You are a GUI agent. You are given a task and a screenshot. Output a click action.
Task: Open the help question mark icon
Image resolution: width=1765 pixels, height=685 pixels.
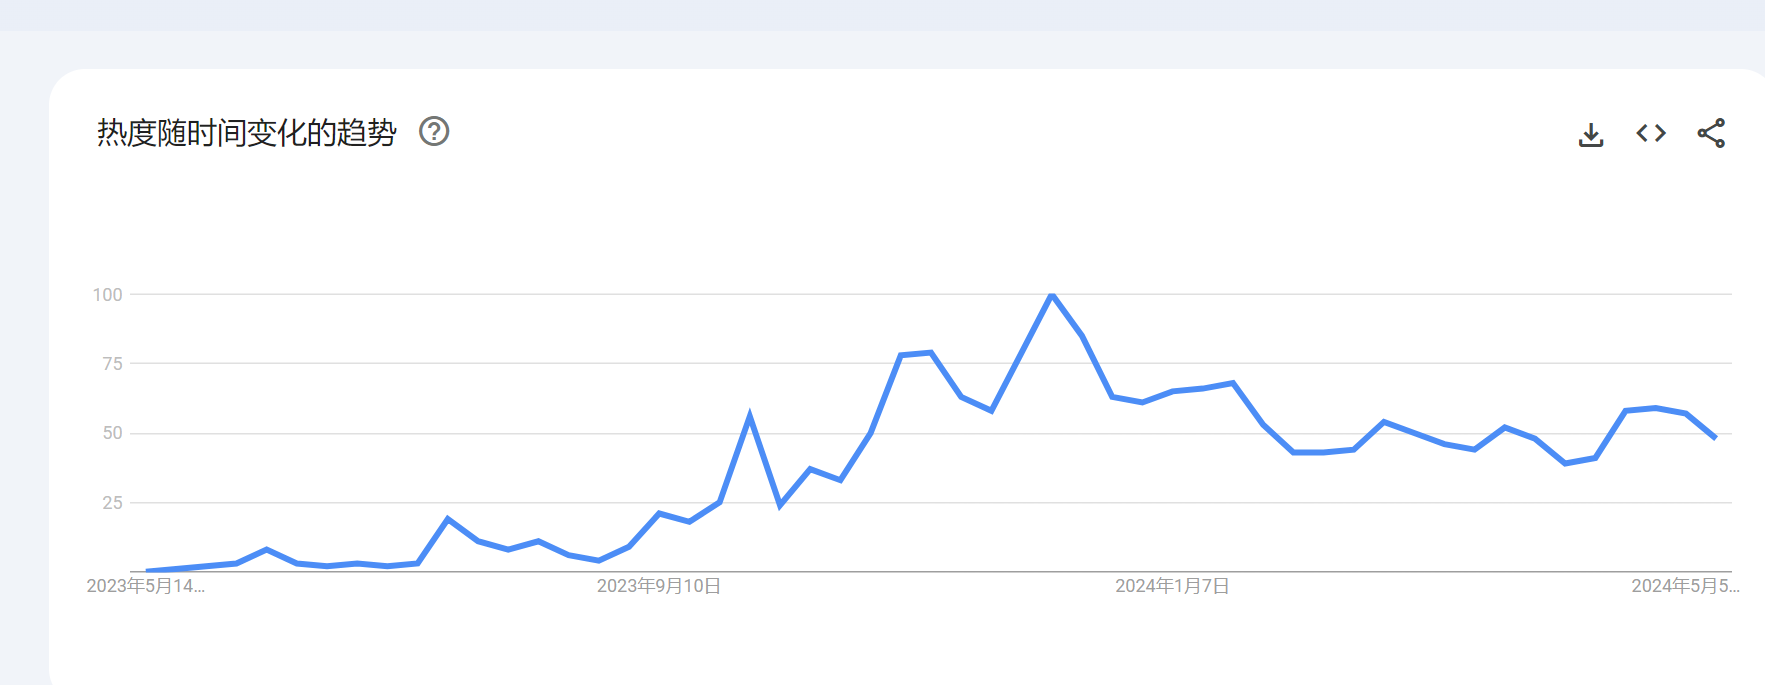pyautogui.click(x=434, y=131)
